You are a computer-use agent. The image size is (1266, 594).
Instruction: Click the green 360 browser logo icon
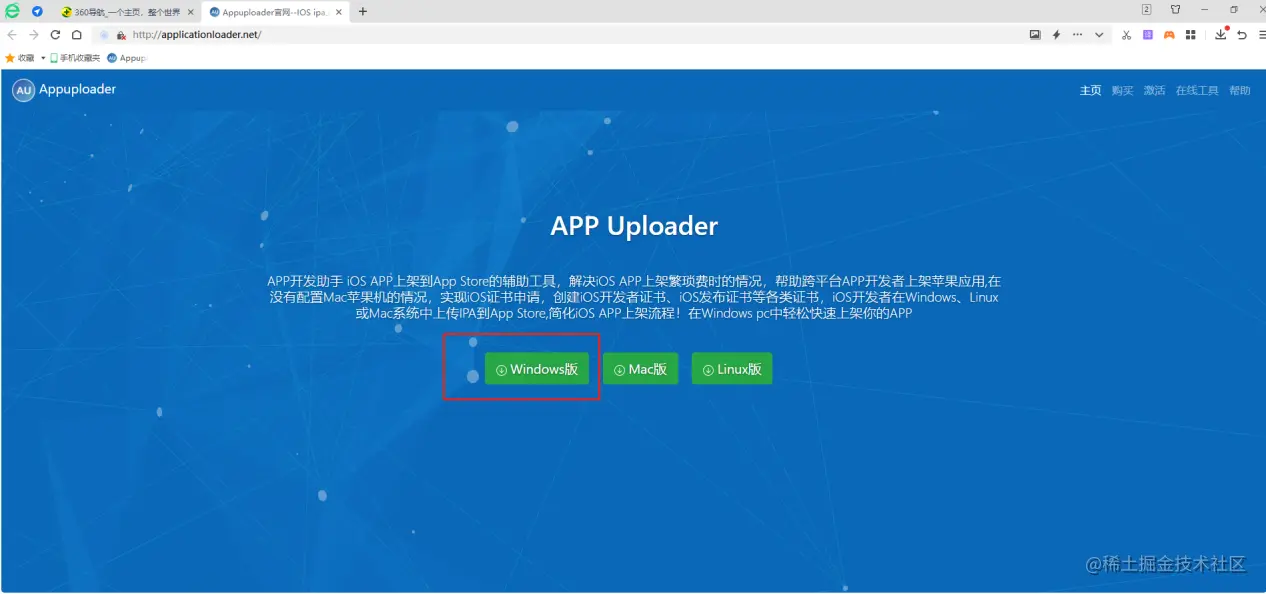coord(12,11)
